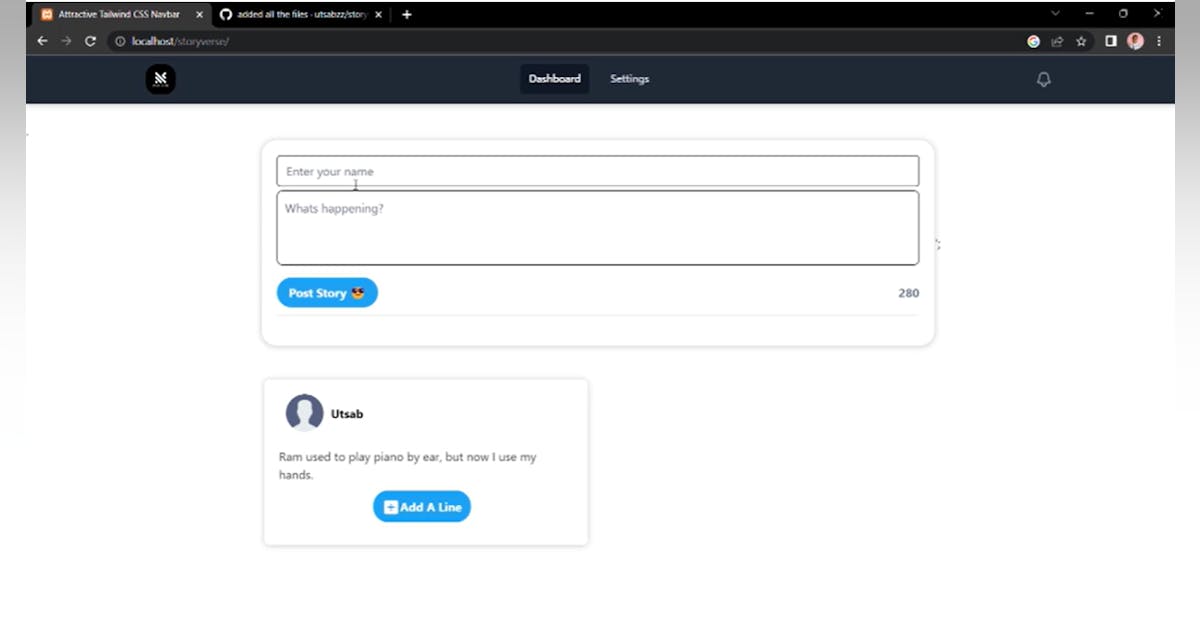Open the Chrome three-dot menu

pos(1159,41)
